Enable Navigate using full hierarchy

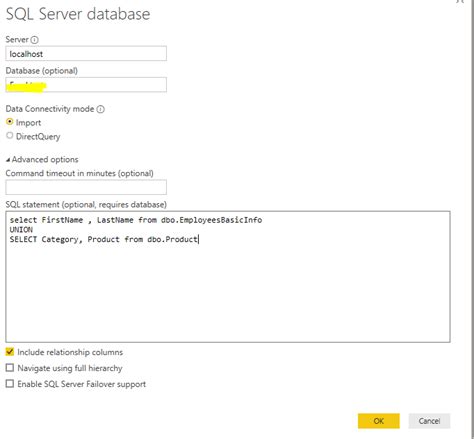tap(10, 367)
